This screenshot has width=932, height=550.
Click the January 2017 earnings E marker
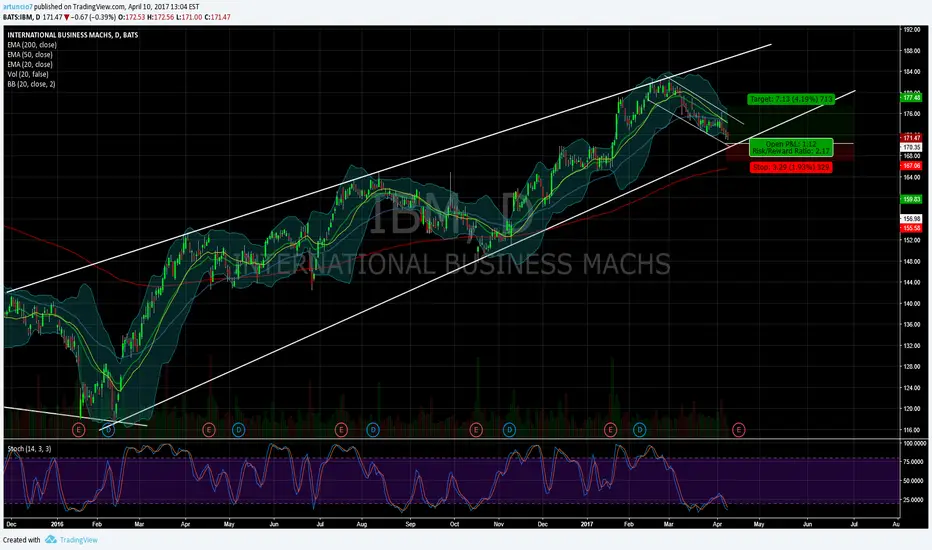[x=610, y=429]
